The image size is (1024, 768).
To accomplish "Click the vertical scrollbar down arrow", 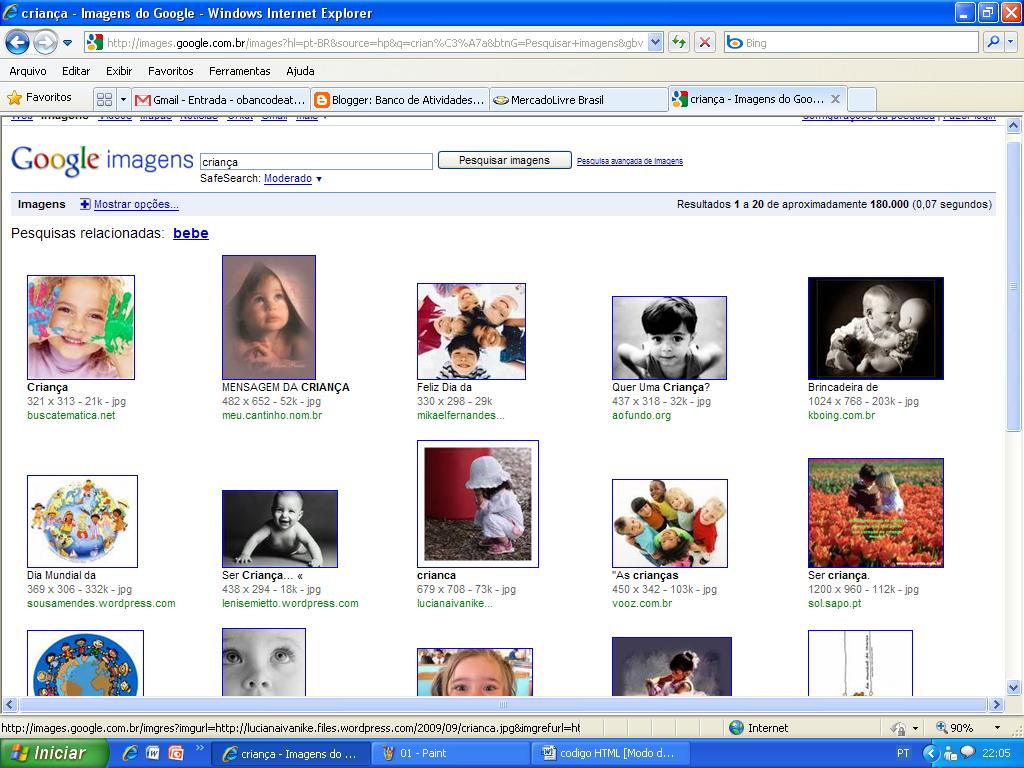I will click(1014, 687).
